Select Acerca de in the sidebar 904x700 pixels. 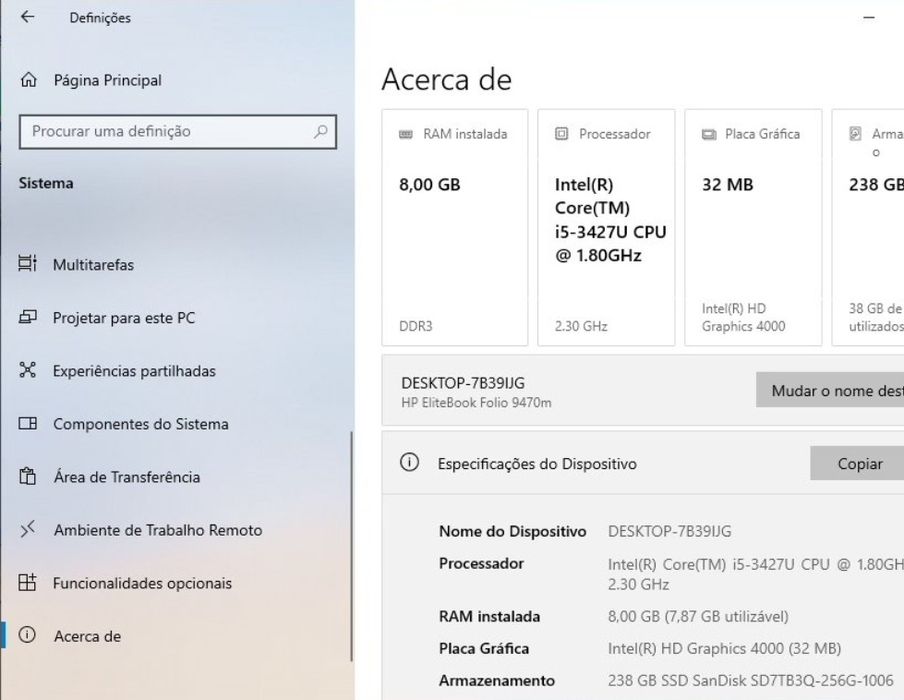pos(88,636)
